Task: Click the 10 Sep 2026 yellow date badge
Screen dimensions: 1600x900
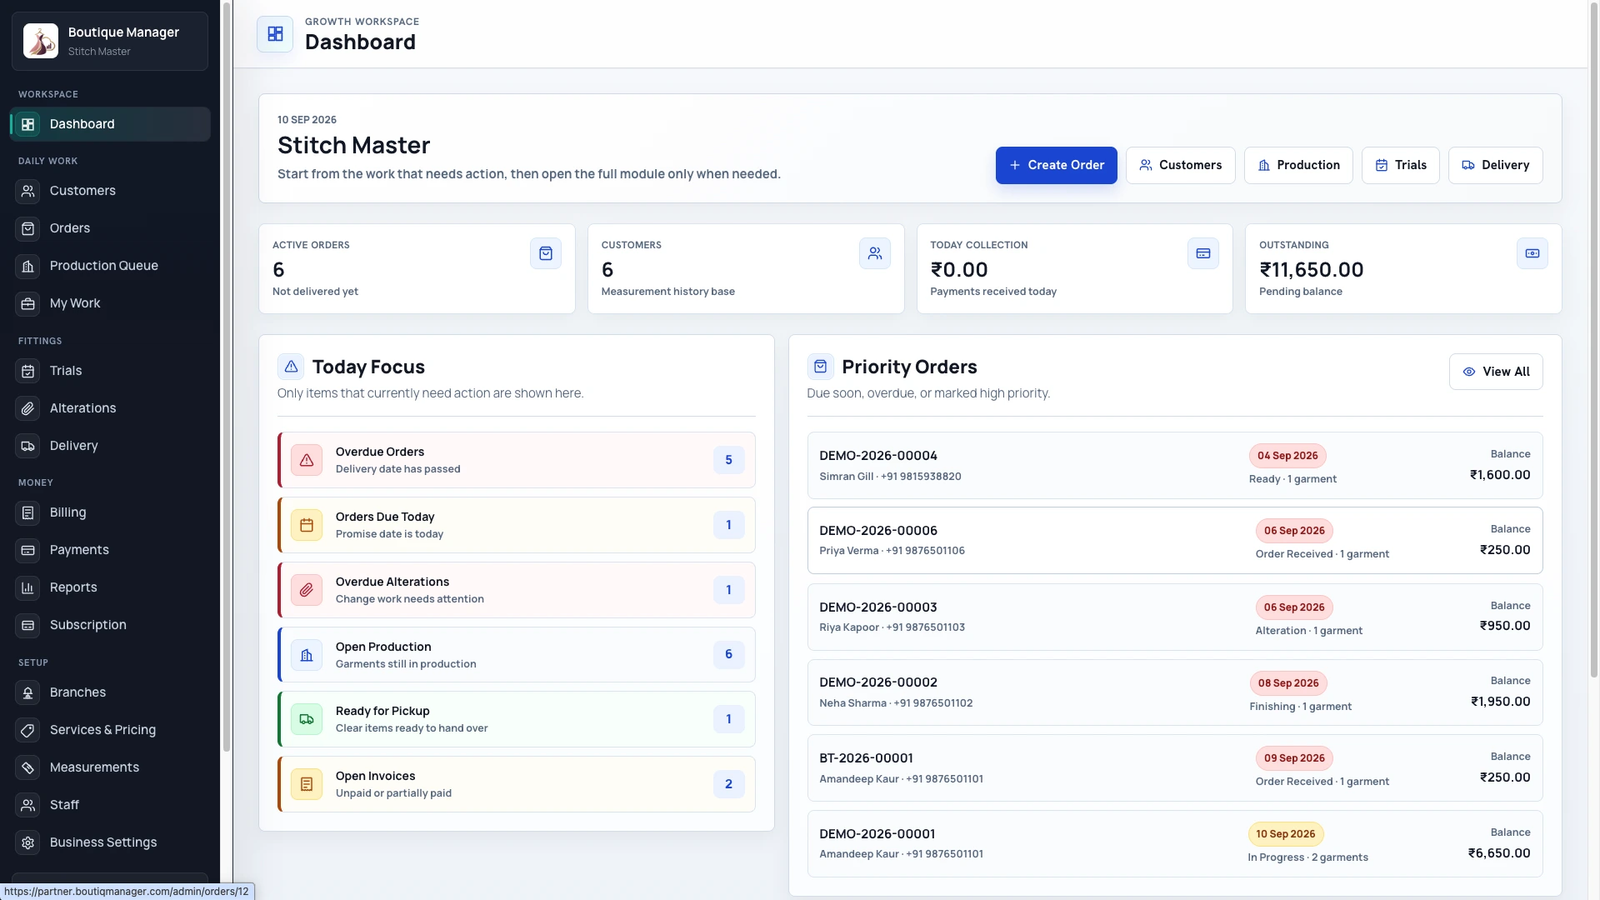Action: coord(1286,834)
